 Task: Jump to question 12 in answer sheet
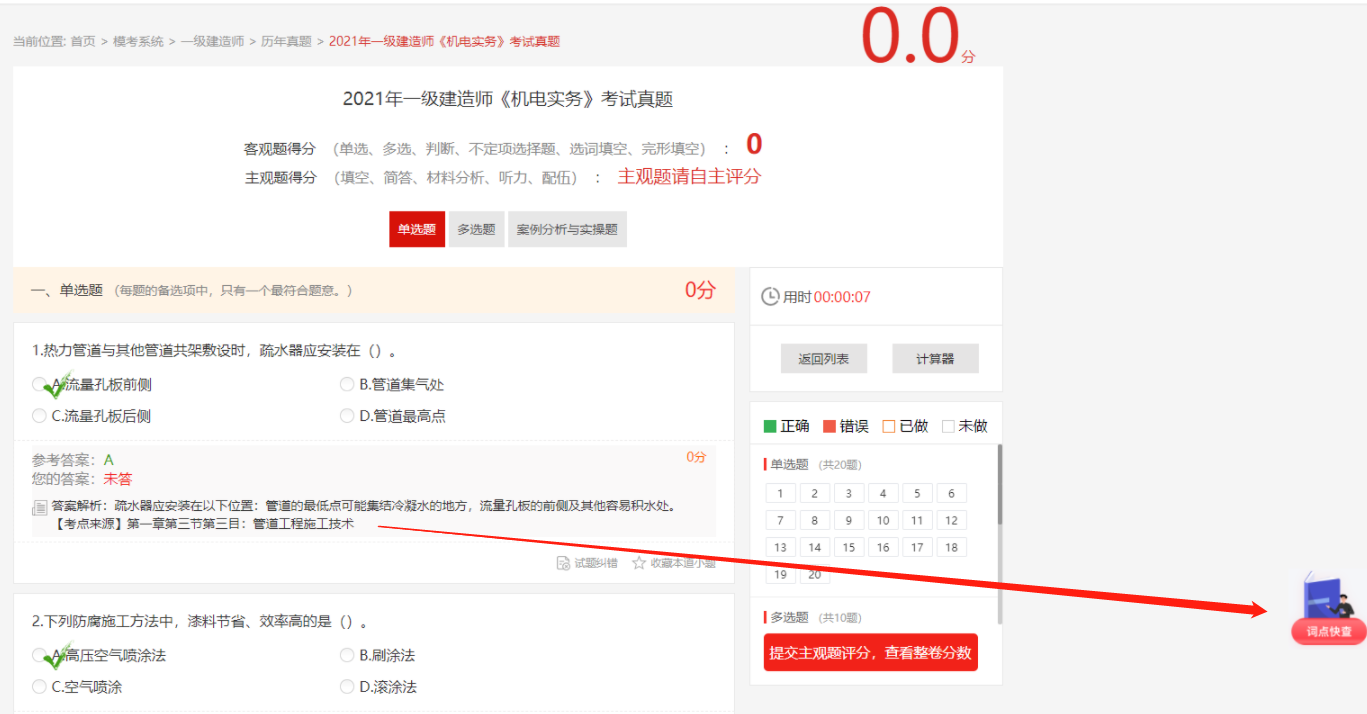click(951, 520)
